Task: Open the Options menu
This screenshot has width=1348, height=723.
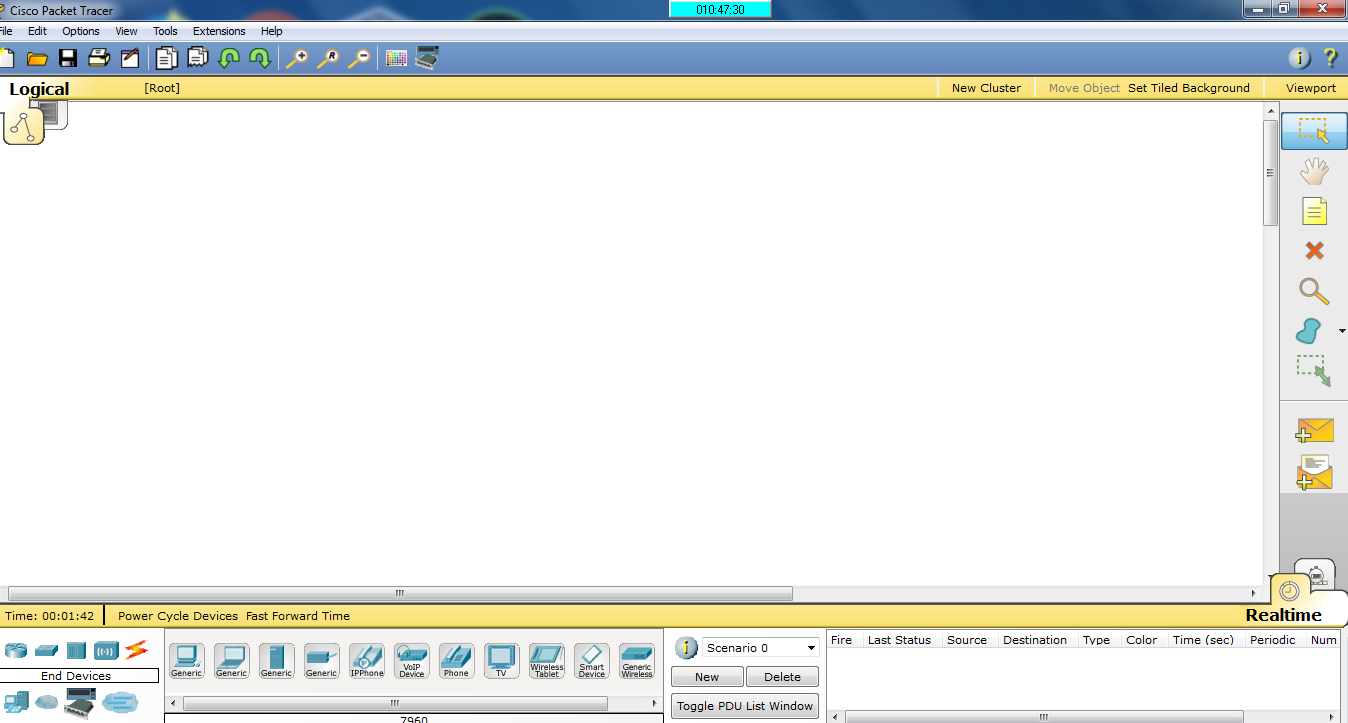Action: [81, 31]
